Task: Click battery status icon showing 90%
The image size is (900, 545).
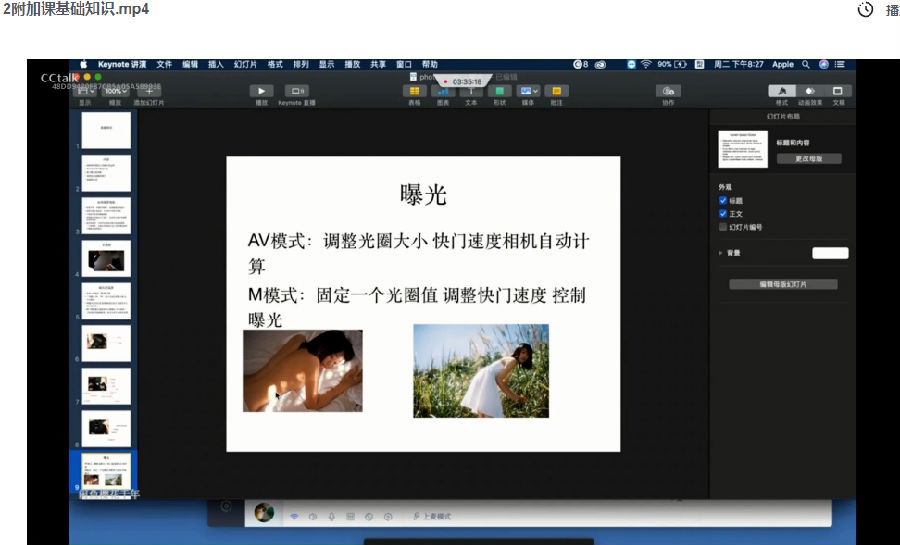Action: pyautogui.click(x=672, y=64)
